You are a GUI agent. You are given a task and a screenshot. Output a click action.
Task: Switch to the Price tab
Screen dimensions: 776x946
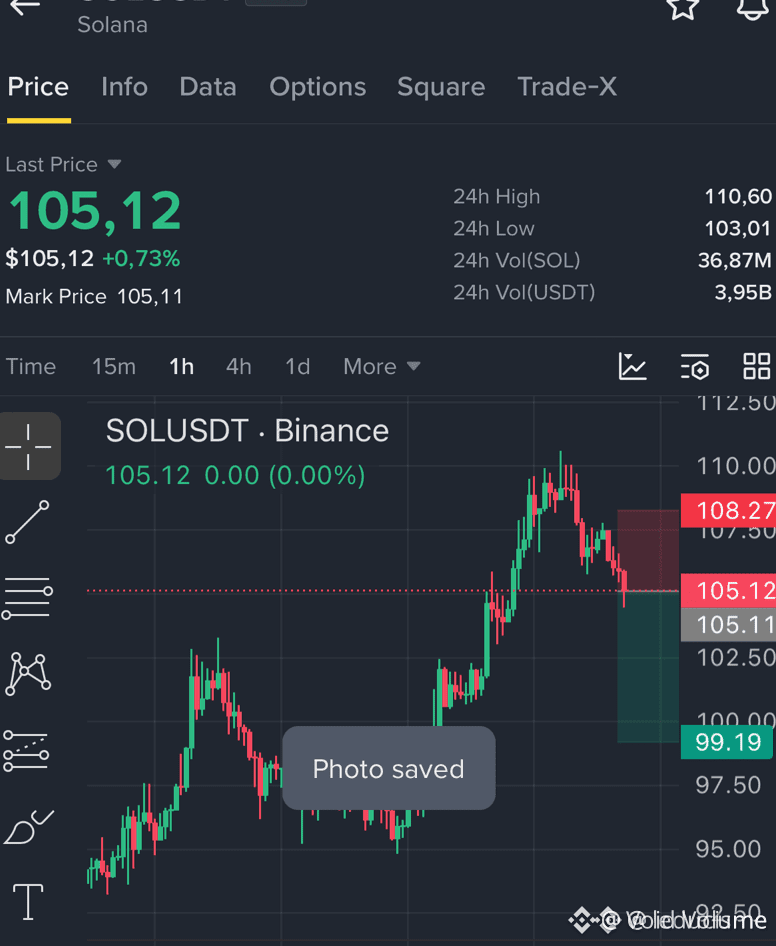click(x=38, y=87)
